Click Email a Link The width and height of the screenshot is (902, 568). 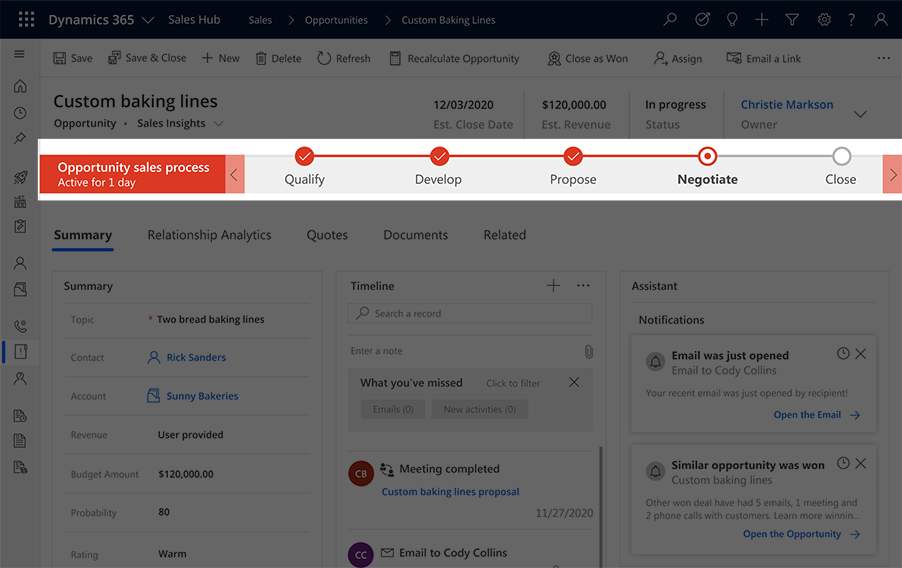click(x=763, y=58)
